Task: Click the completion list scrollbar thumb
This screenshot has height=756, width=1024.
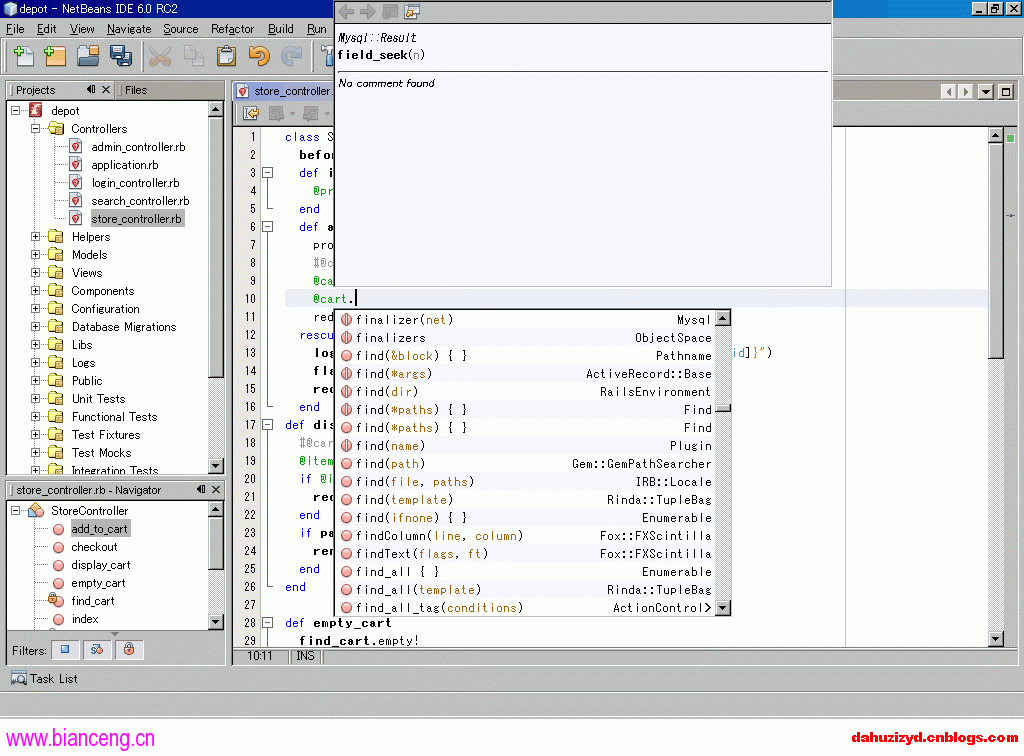Action: [x=723, y=409]
